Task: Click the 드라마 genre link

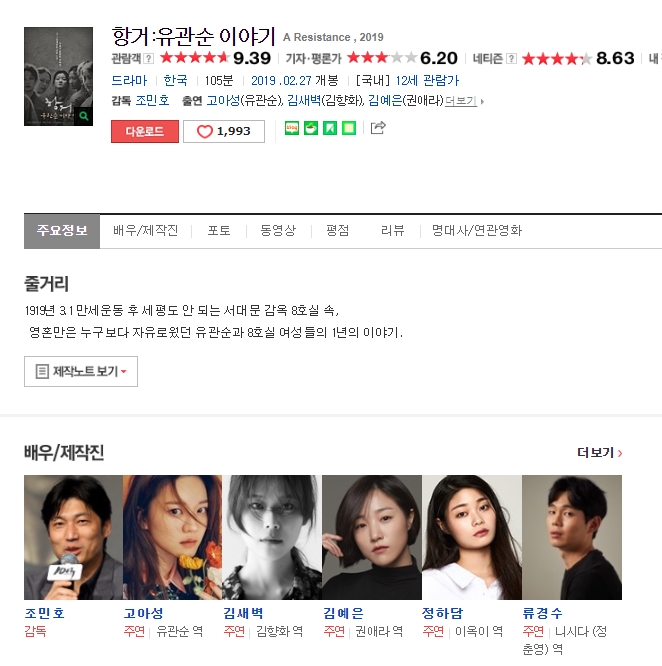Action: (x=129, y=80)
